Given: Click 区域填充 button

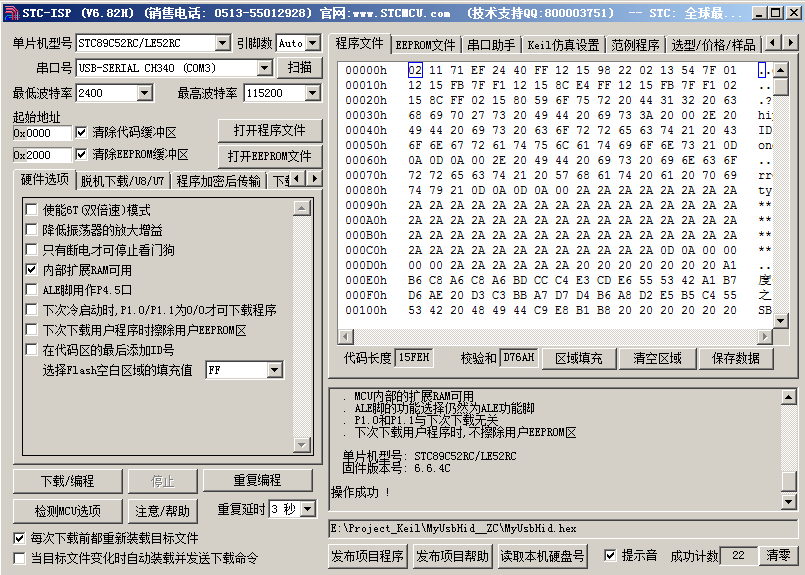Looking at the screenshot, I should (579, 358).
